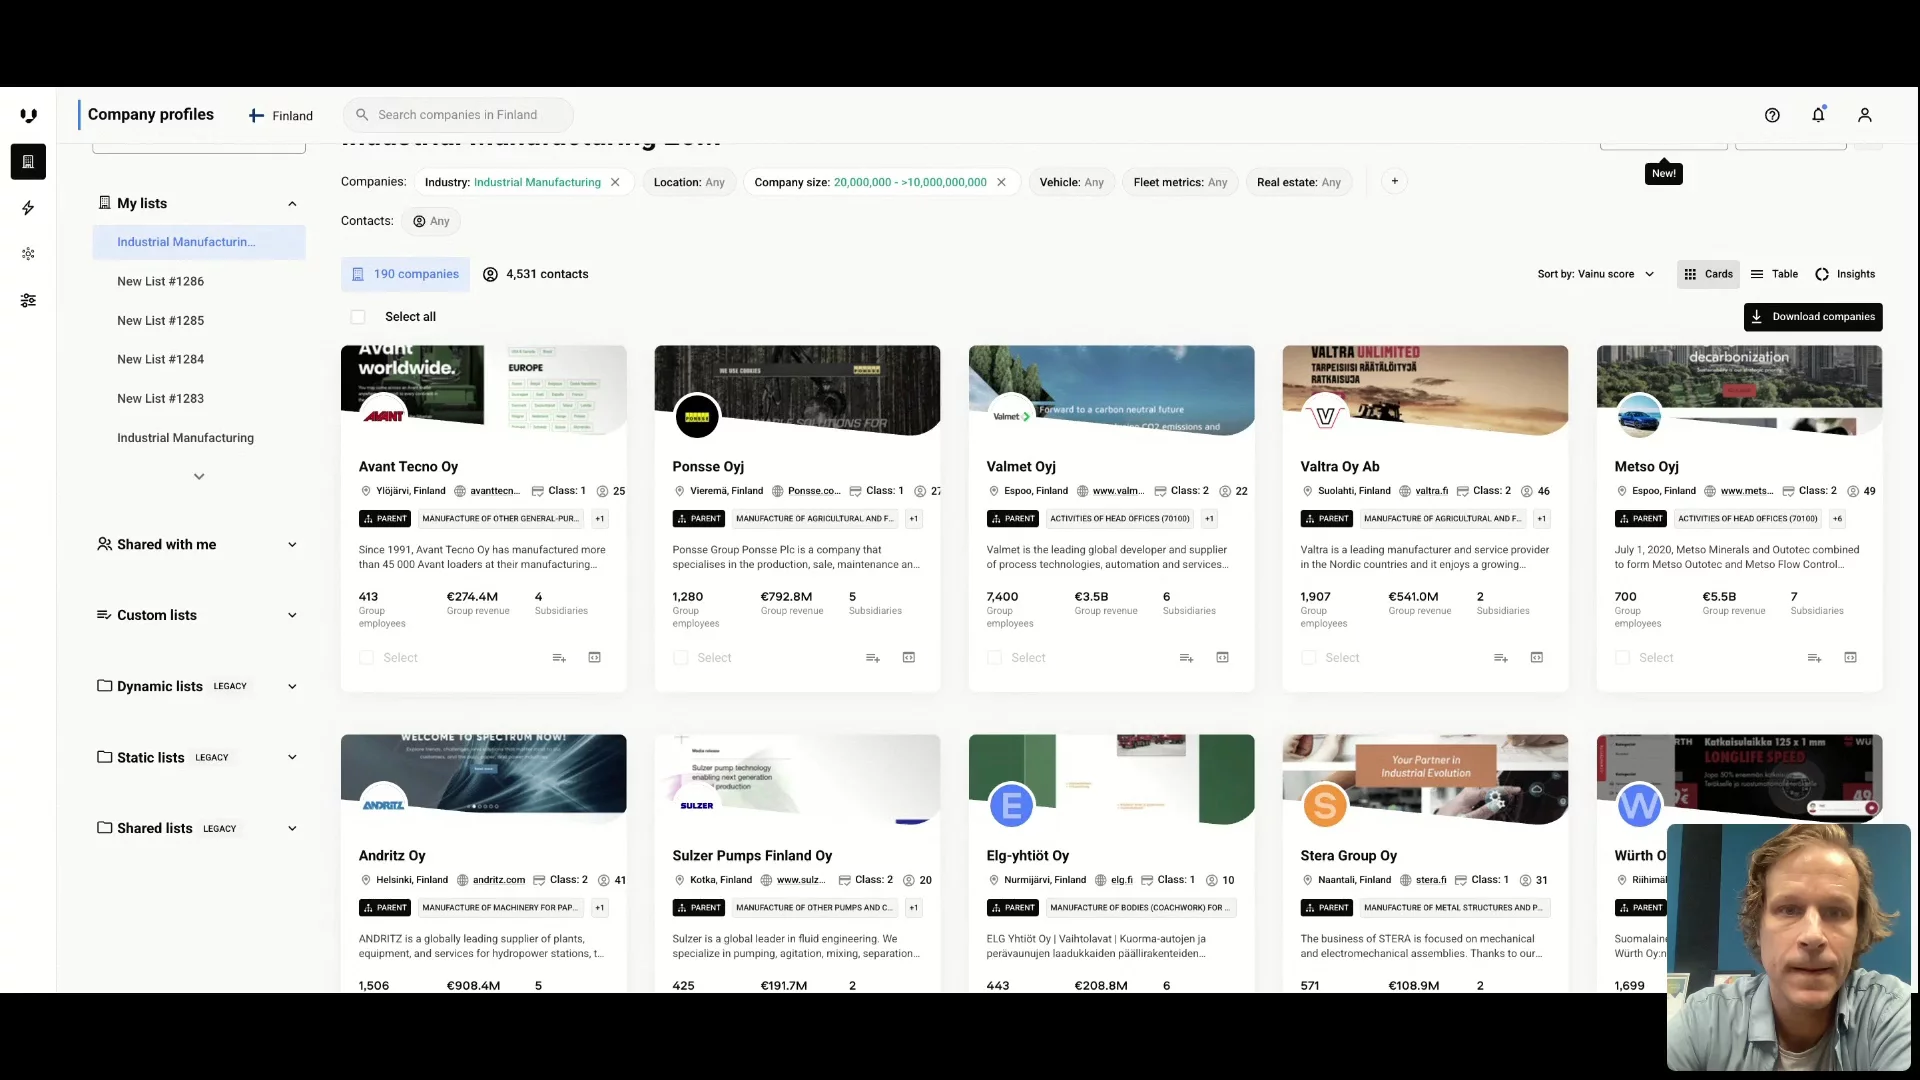Image resolution: width=1920 pixels, height=1080 pixels.
Task: Open the selected Industrial Manufacturin... list
Action: [199, 242]
